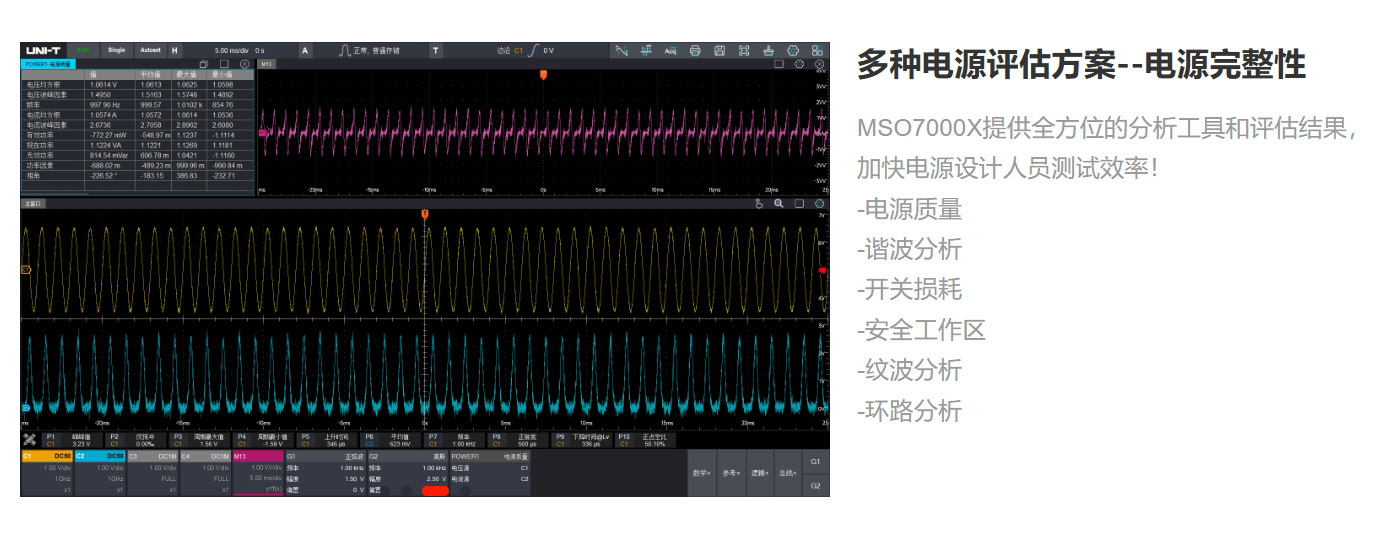
Task: Open the H horizontal settings
Action: (174, 50)
